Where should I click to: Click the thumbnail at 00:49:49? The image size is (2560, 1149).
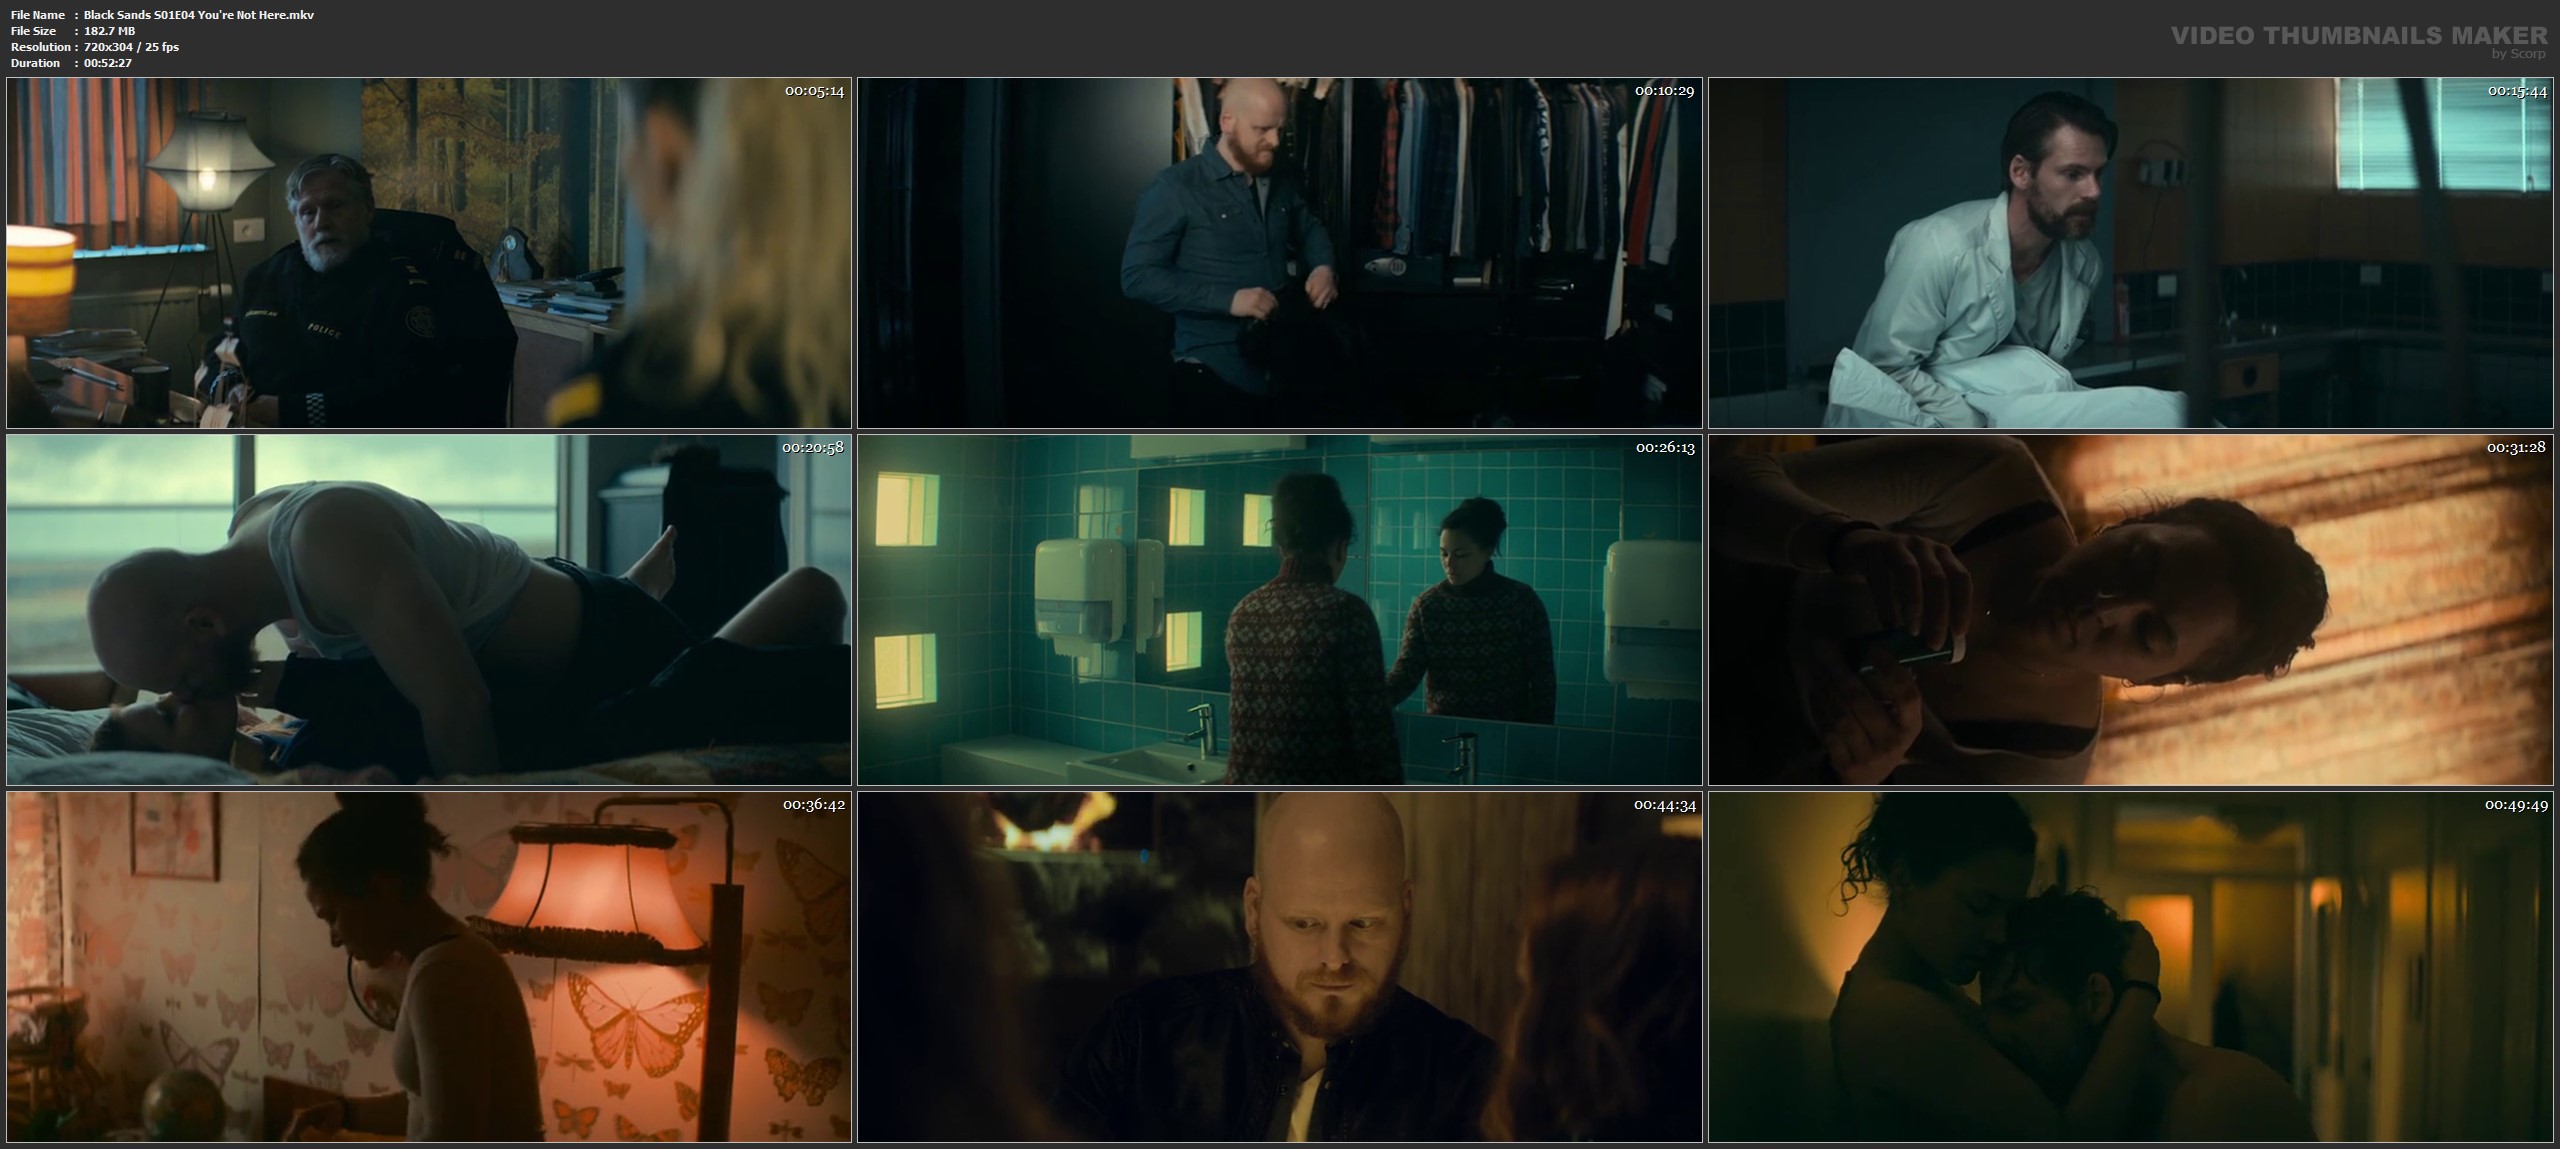tap(2130, 966)
